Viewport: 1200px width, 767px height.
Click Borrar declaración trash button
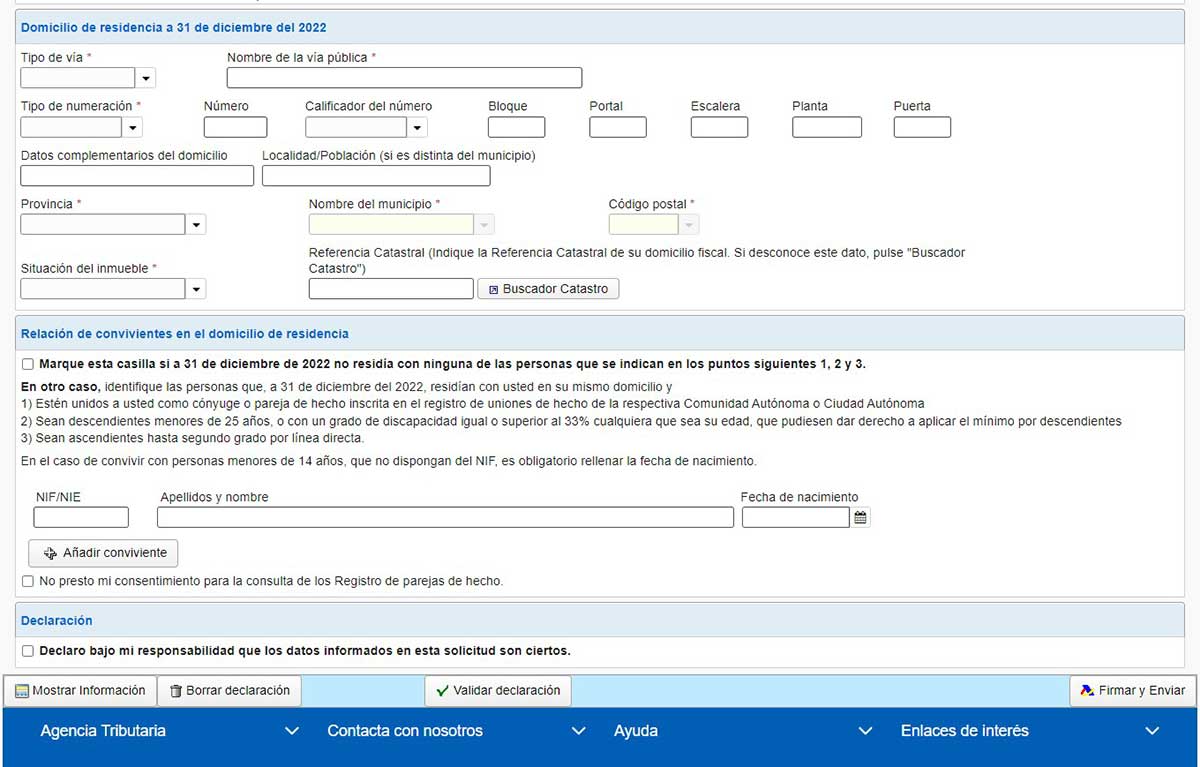pos(229,691)
